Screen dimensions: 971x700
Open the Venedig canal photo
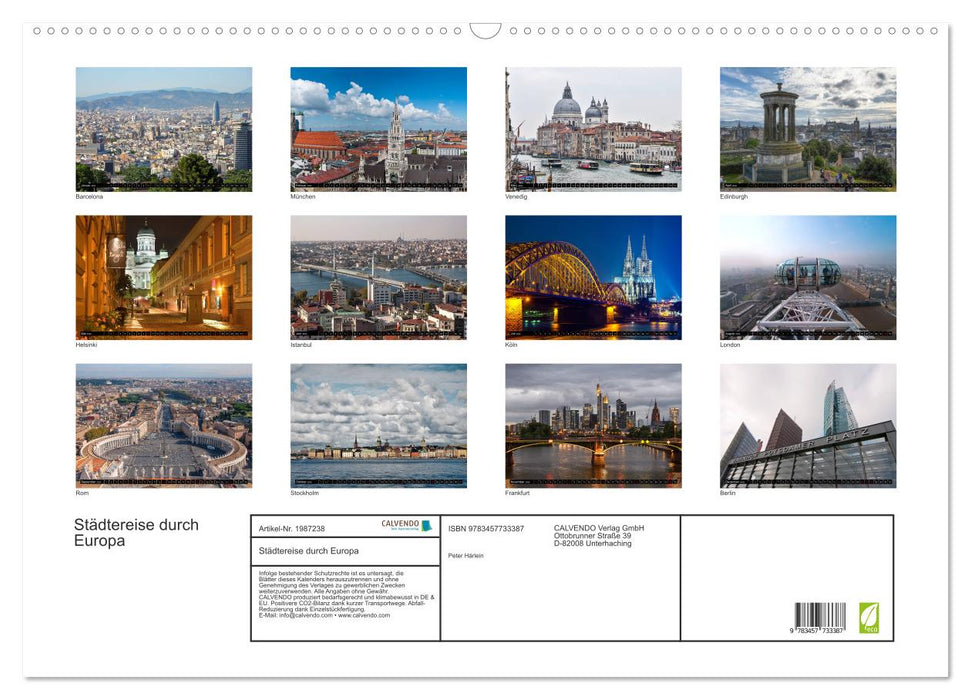(593, 127)
